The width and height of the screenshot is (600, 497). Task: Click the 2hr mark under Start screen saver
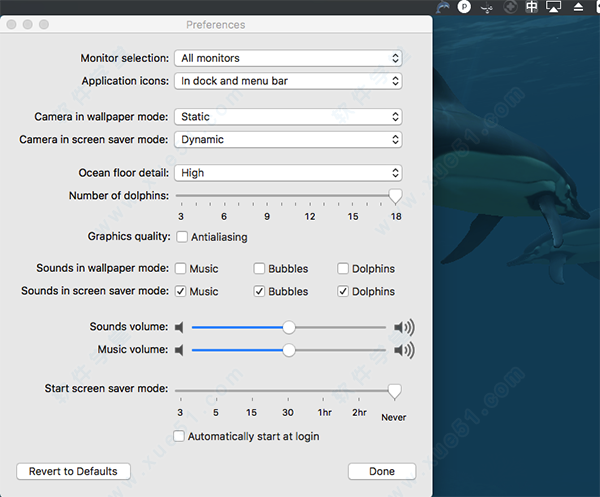pos(359,412)
